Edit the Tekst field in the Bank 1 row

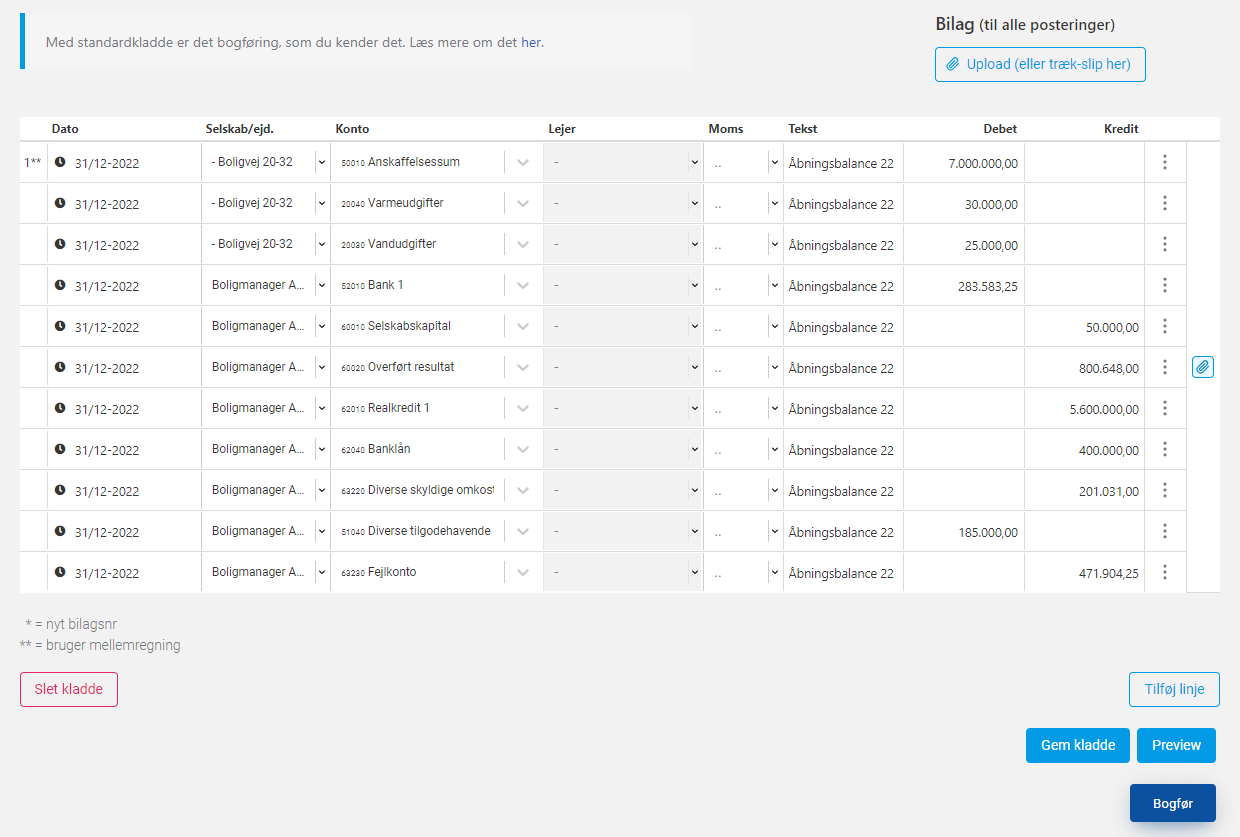point(843,285)
